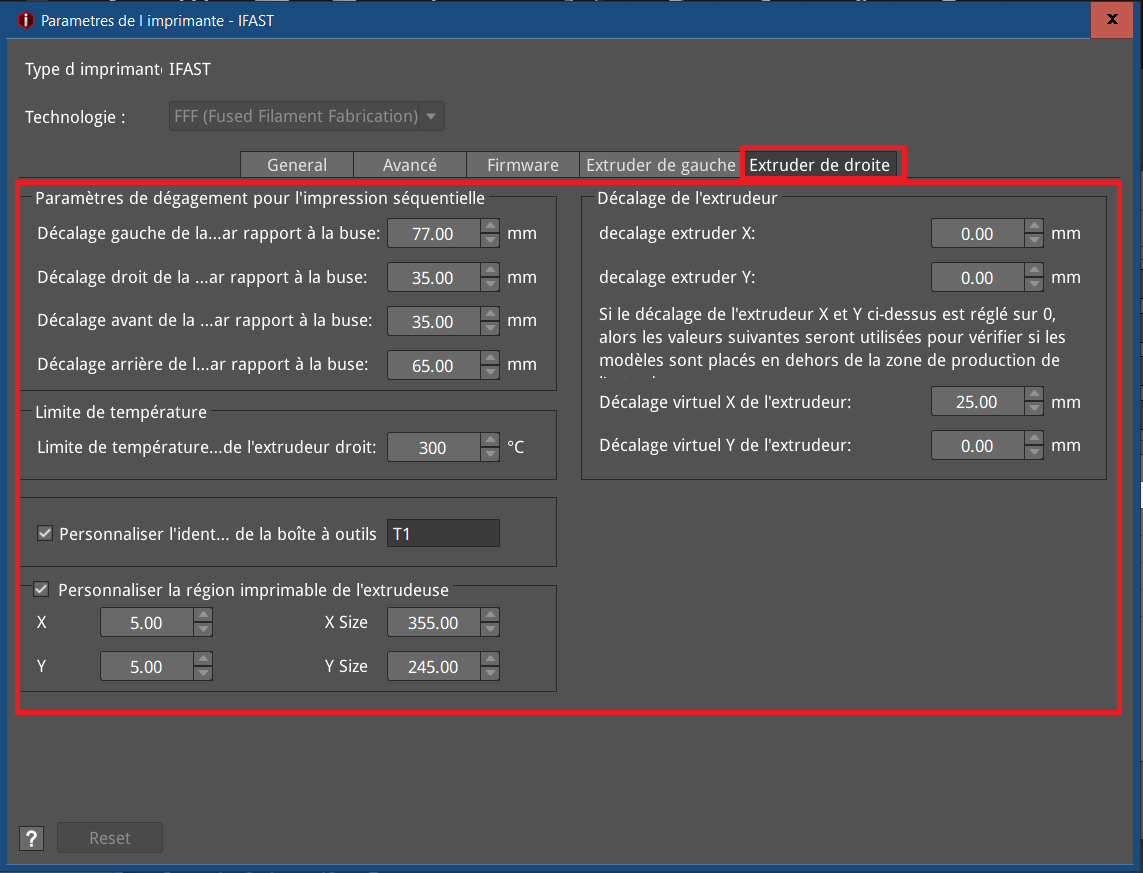The width and height of the screenshot is (1143, 873).
Task: Increase Y Size value 245.00
Action: (x=491, y=659)
